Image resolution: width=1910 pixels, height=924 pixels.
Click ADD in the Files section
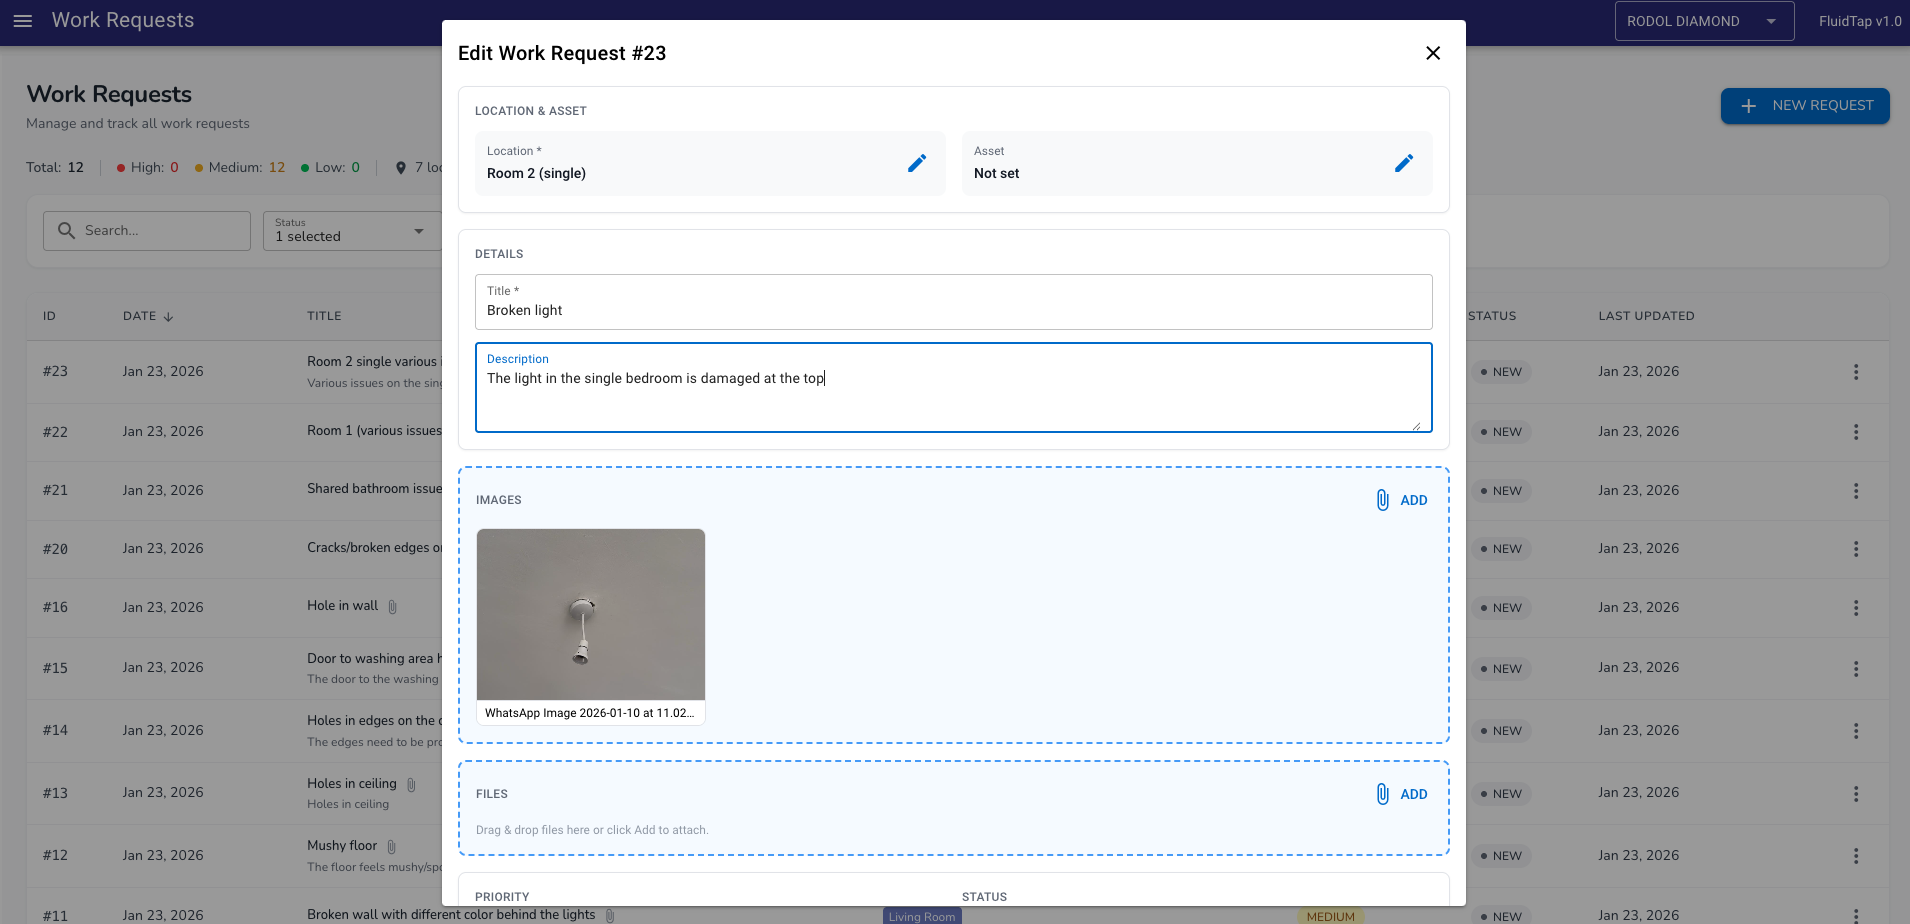[x=1413, y=794]
